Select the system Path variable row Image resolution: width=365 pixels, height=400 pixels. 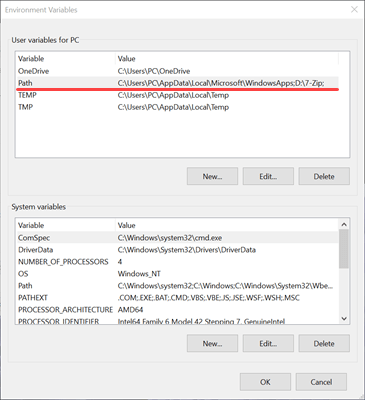click(x=177, y=286)
